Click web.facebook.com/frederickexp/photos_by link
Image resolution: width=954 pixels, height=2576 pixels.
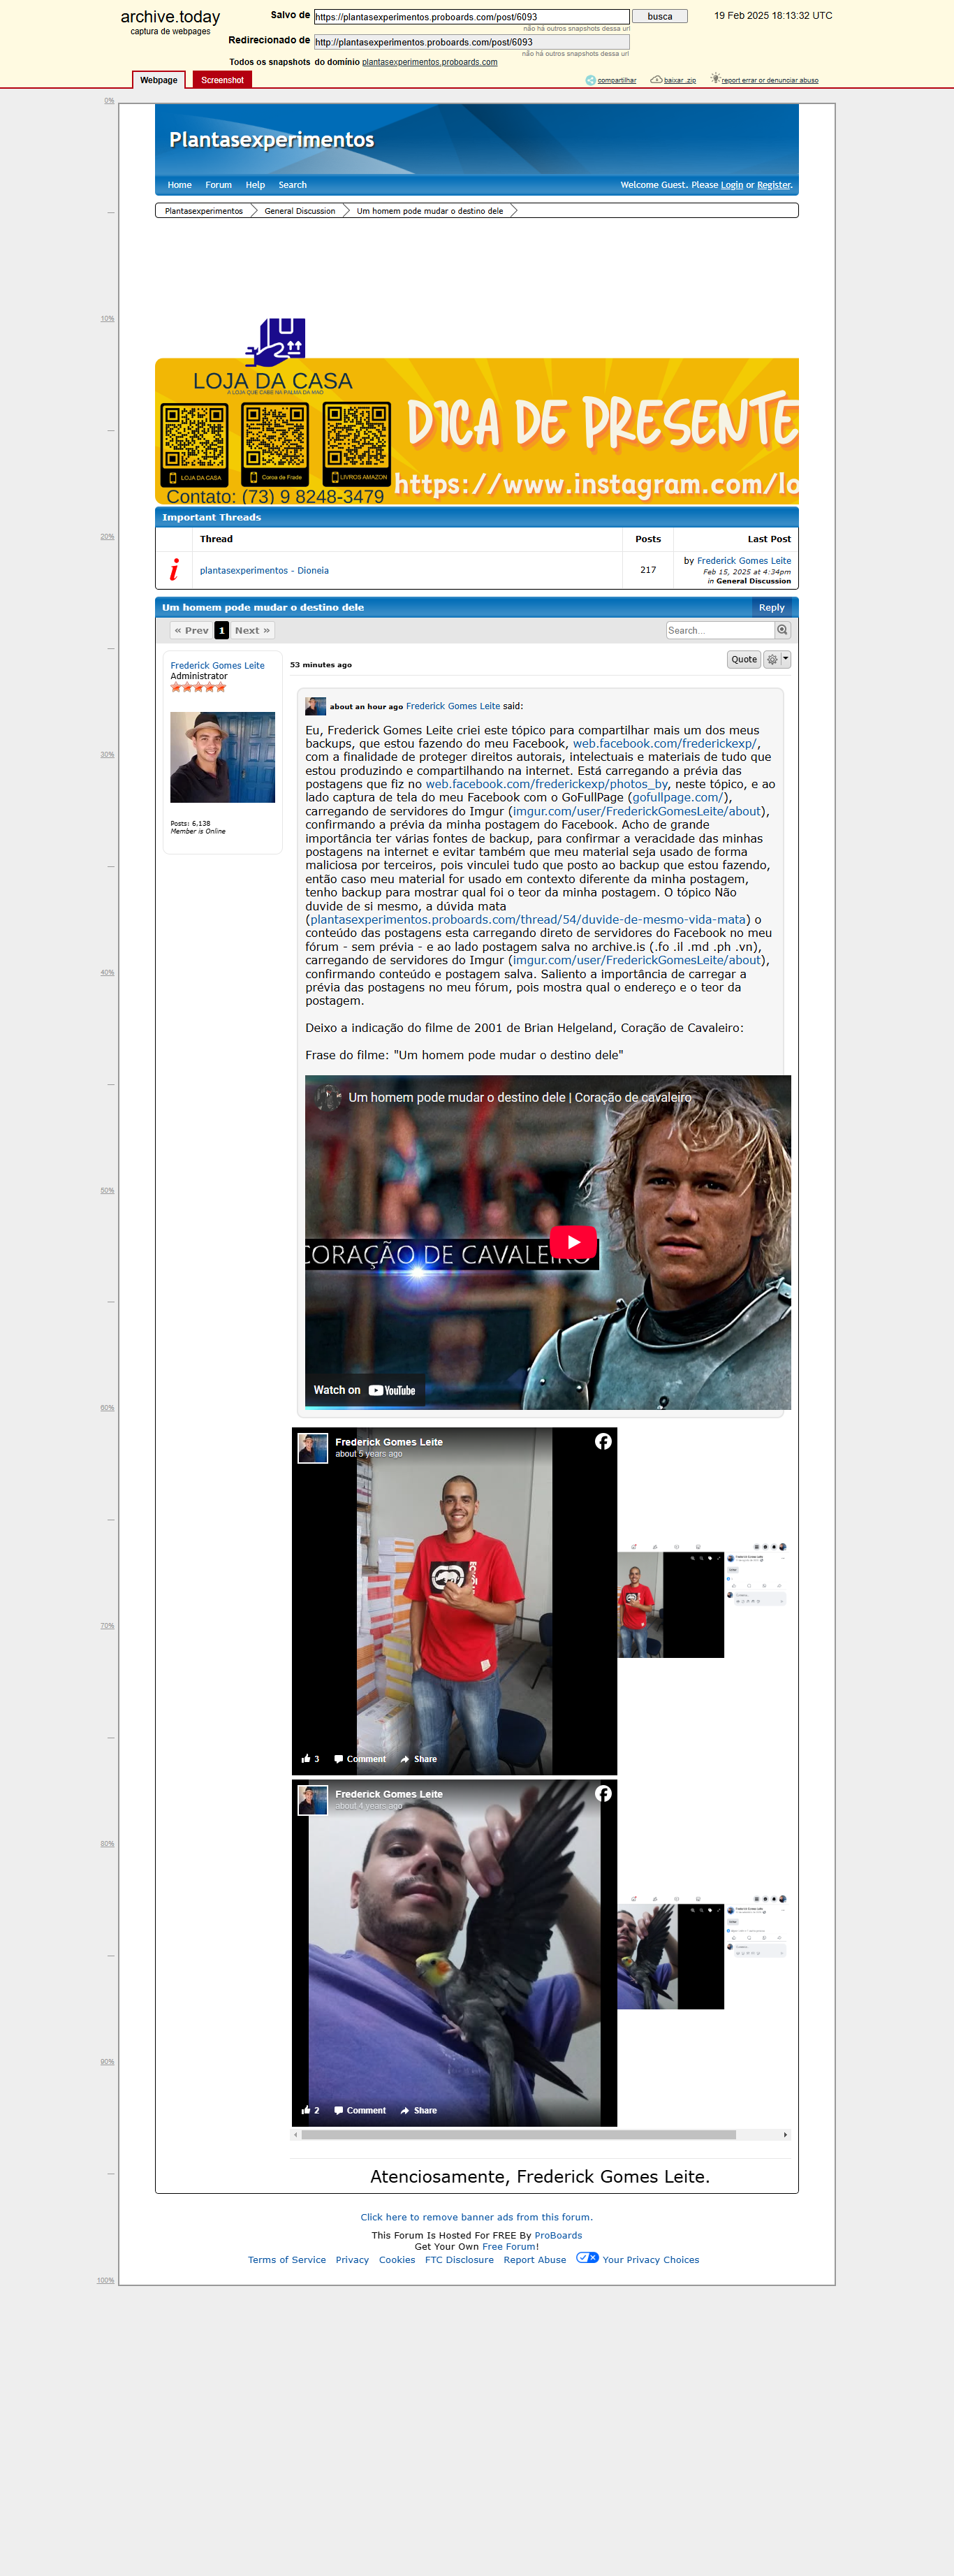pyautogui.click(x=547, y=784)
